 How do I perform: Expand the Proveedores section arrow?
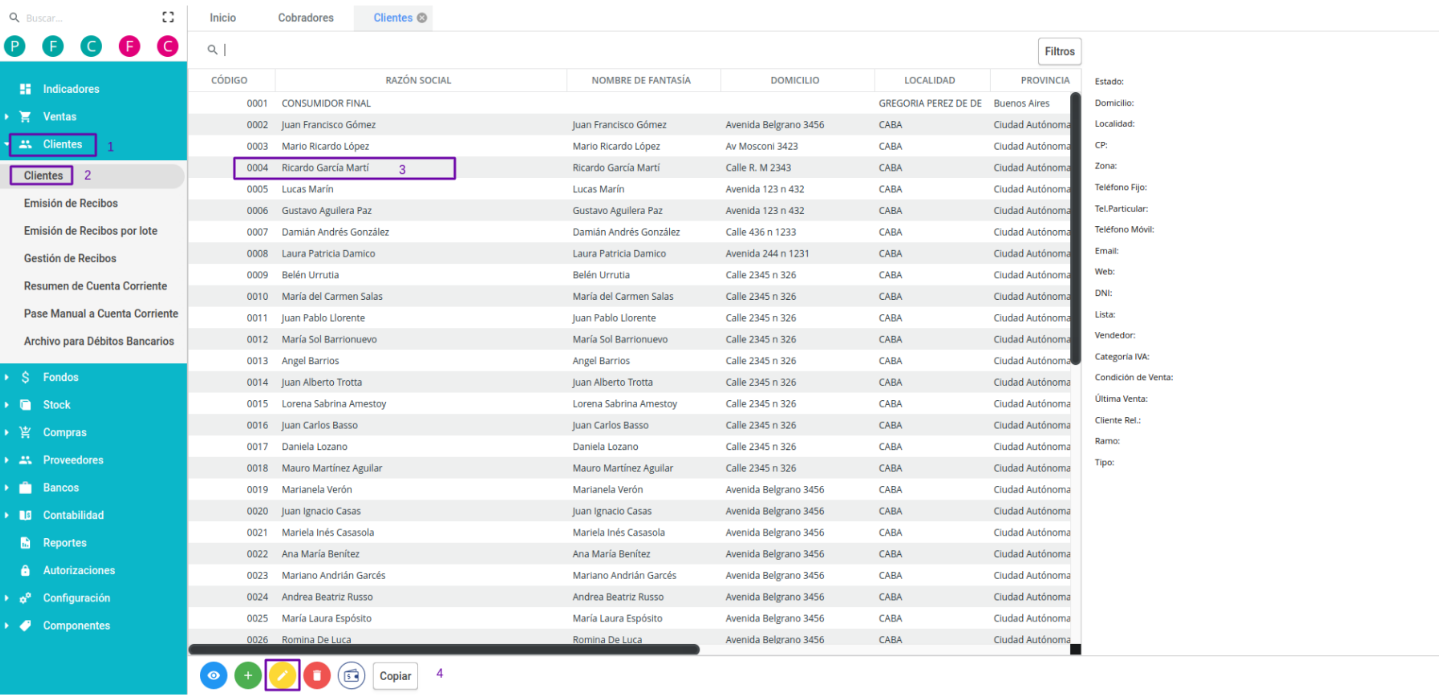pyautogui.click(x=6, y=460)
